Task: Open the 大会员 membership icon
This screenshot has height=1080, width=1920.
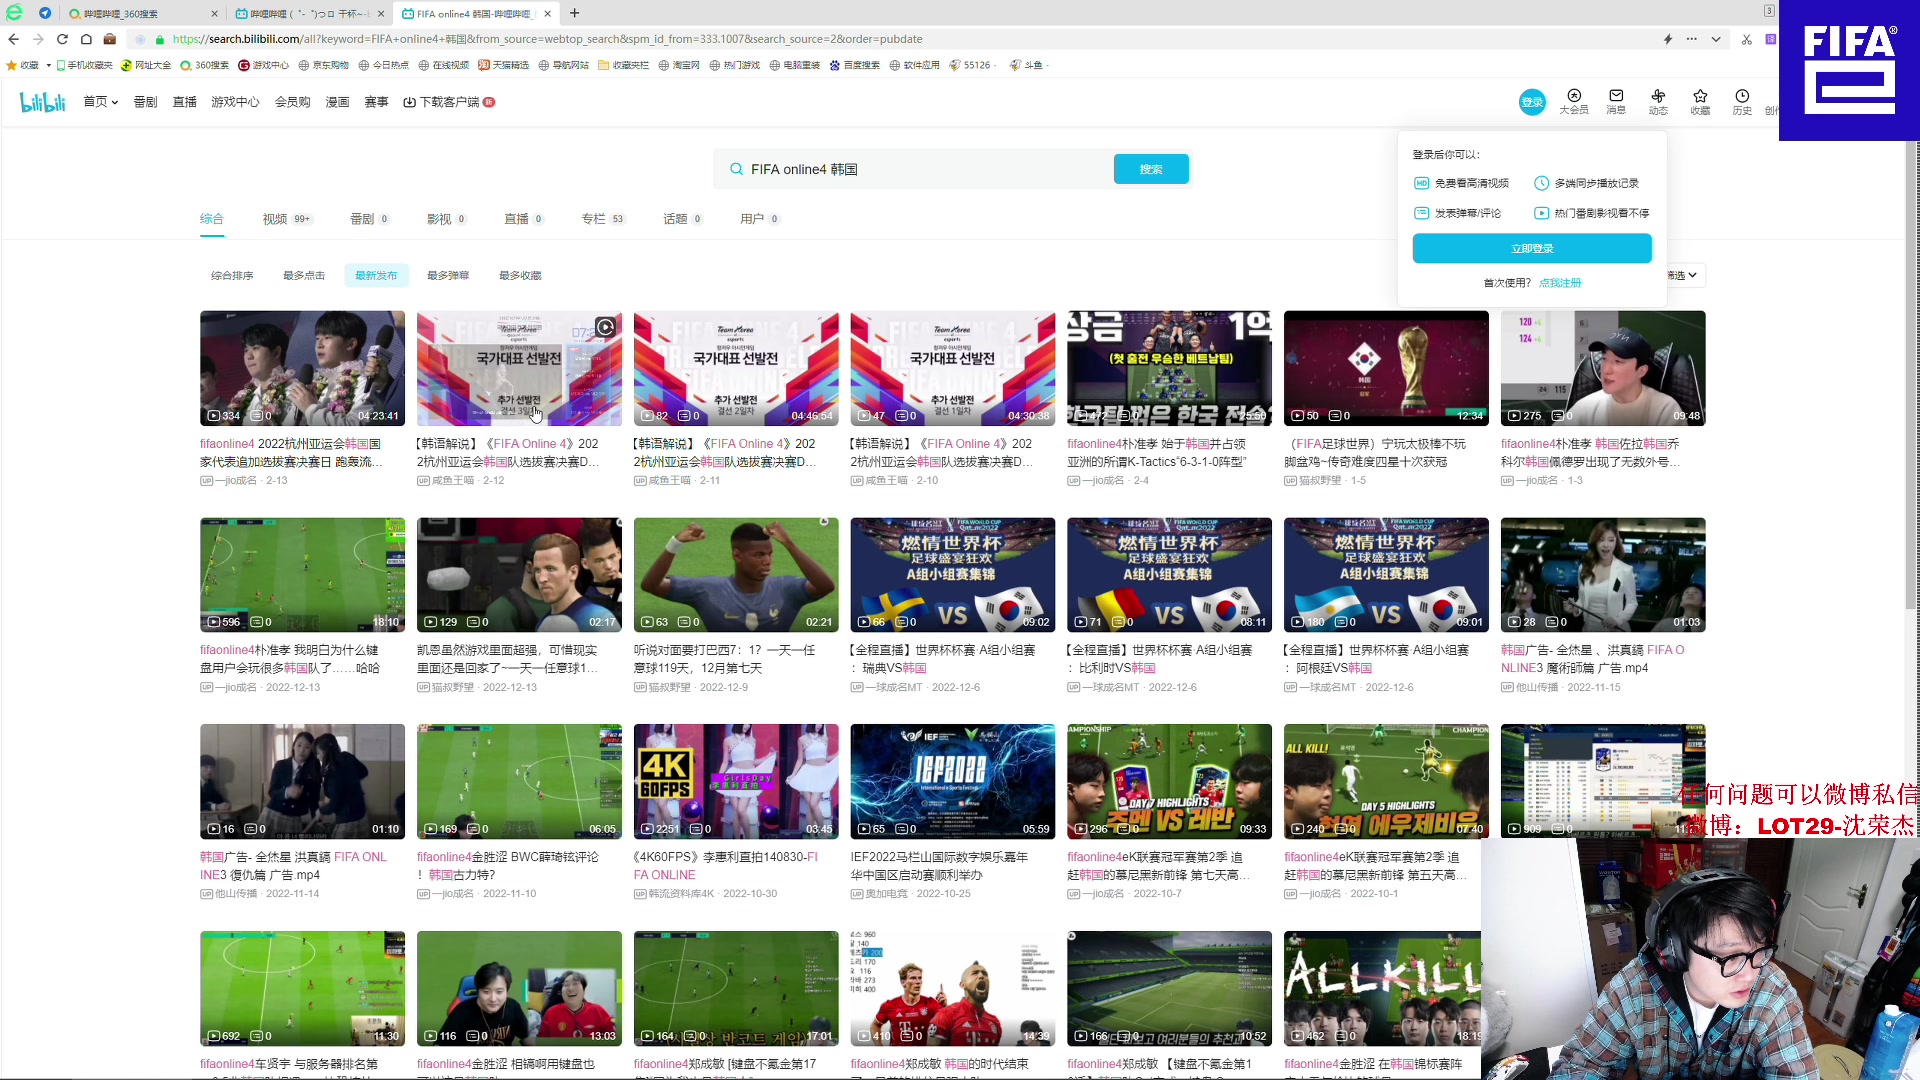Action: (1574, 101)
